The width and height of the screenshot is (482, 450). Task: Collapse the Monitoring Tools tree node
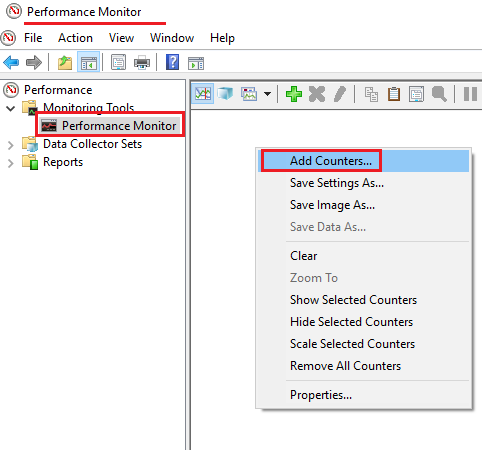(x=11, y=108)
